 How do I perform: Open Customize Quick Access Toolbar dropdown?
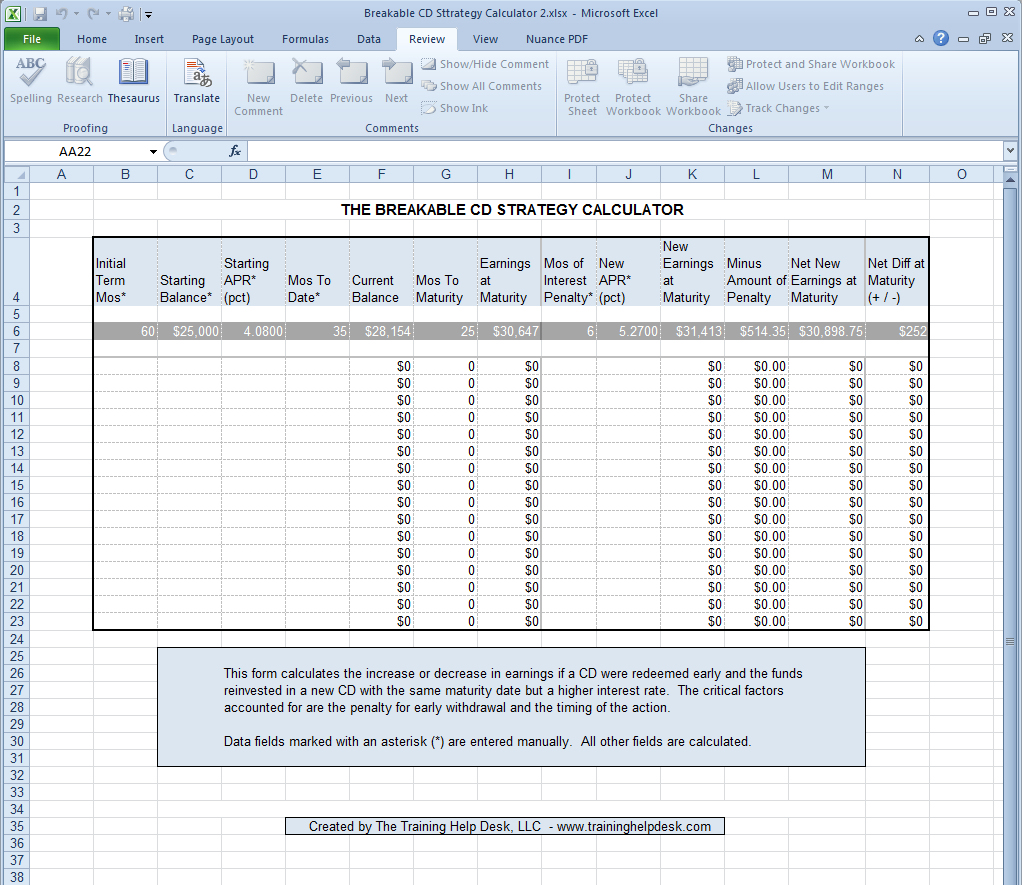point(149,14)
